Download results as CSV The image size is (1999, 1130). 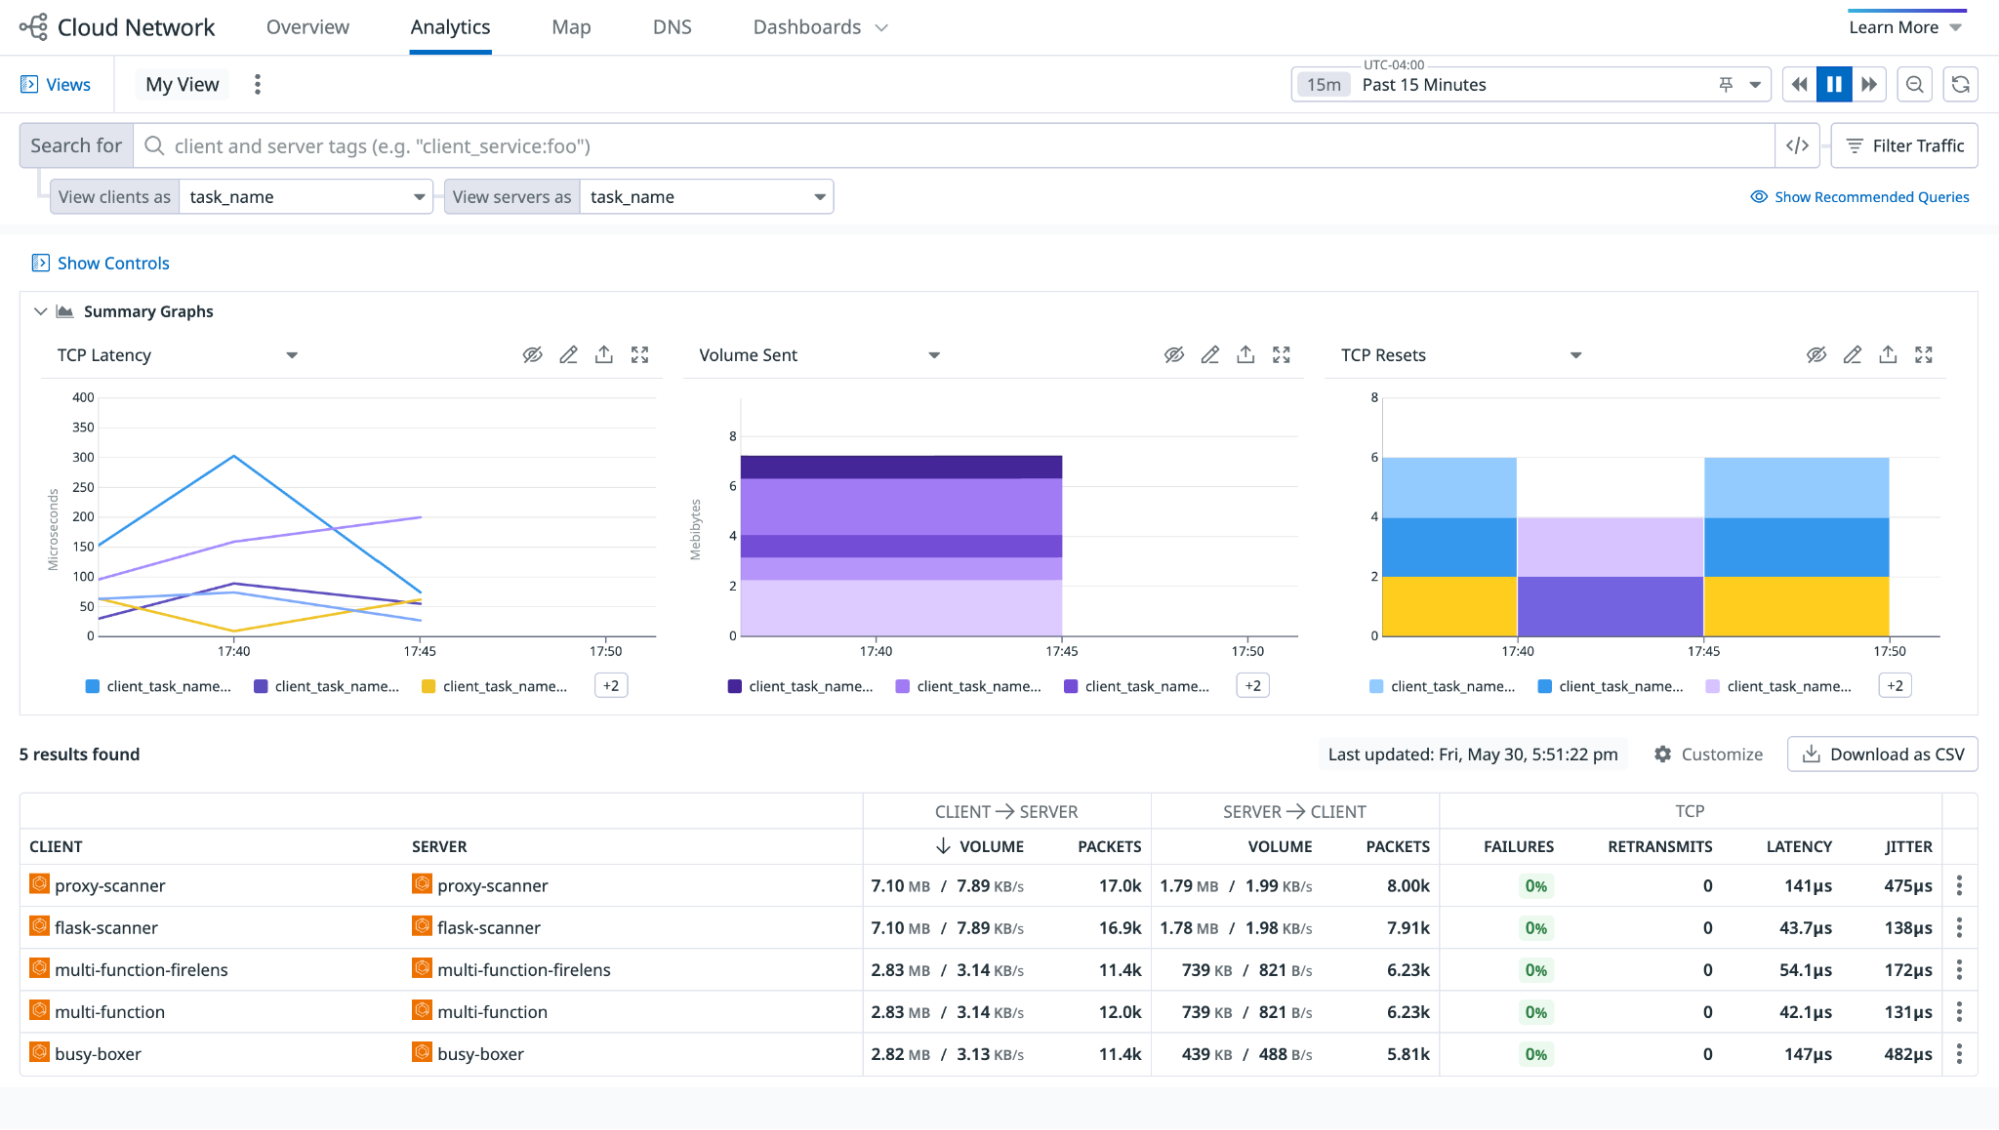[1882, 754]
